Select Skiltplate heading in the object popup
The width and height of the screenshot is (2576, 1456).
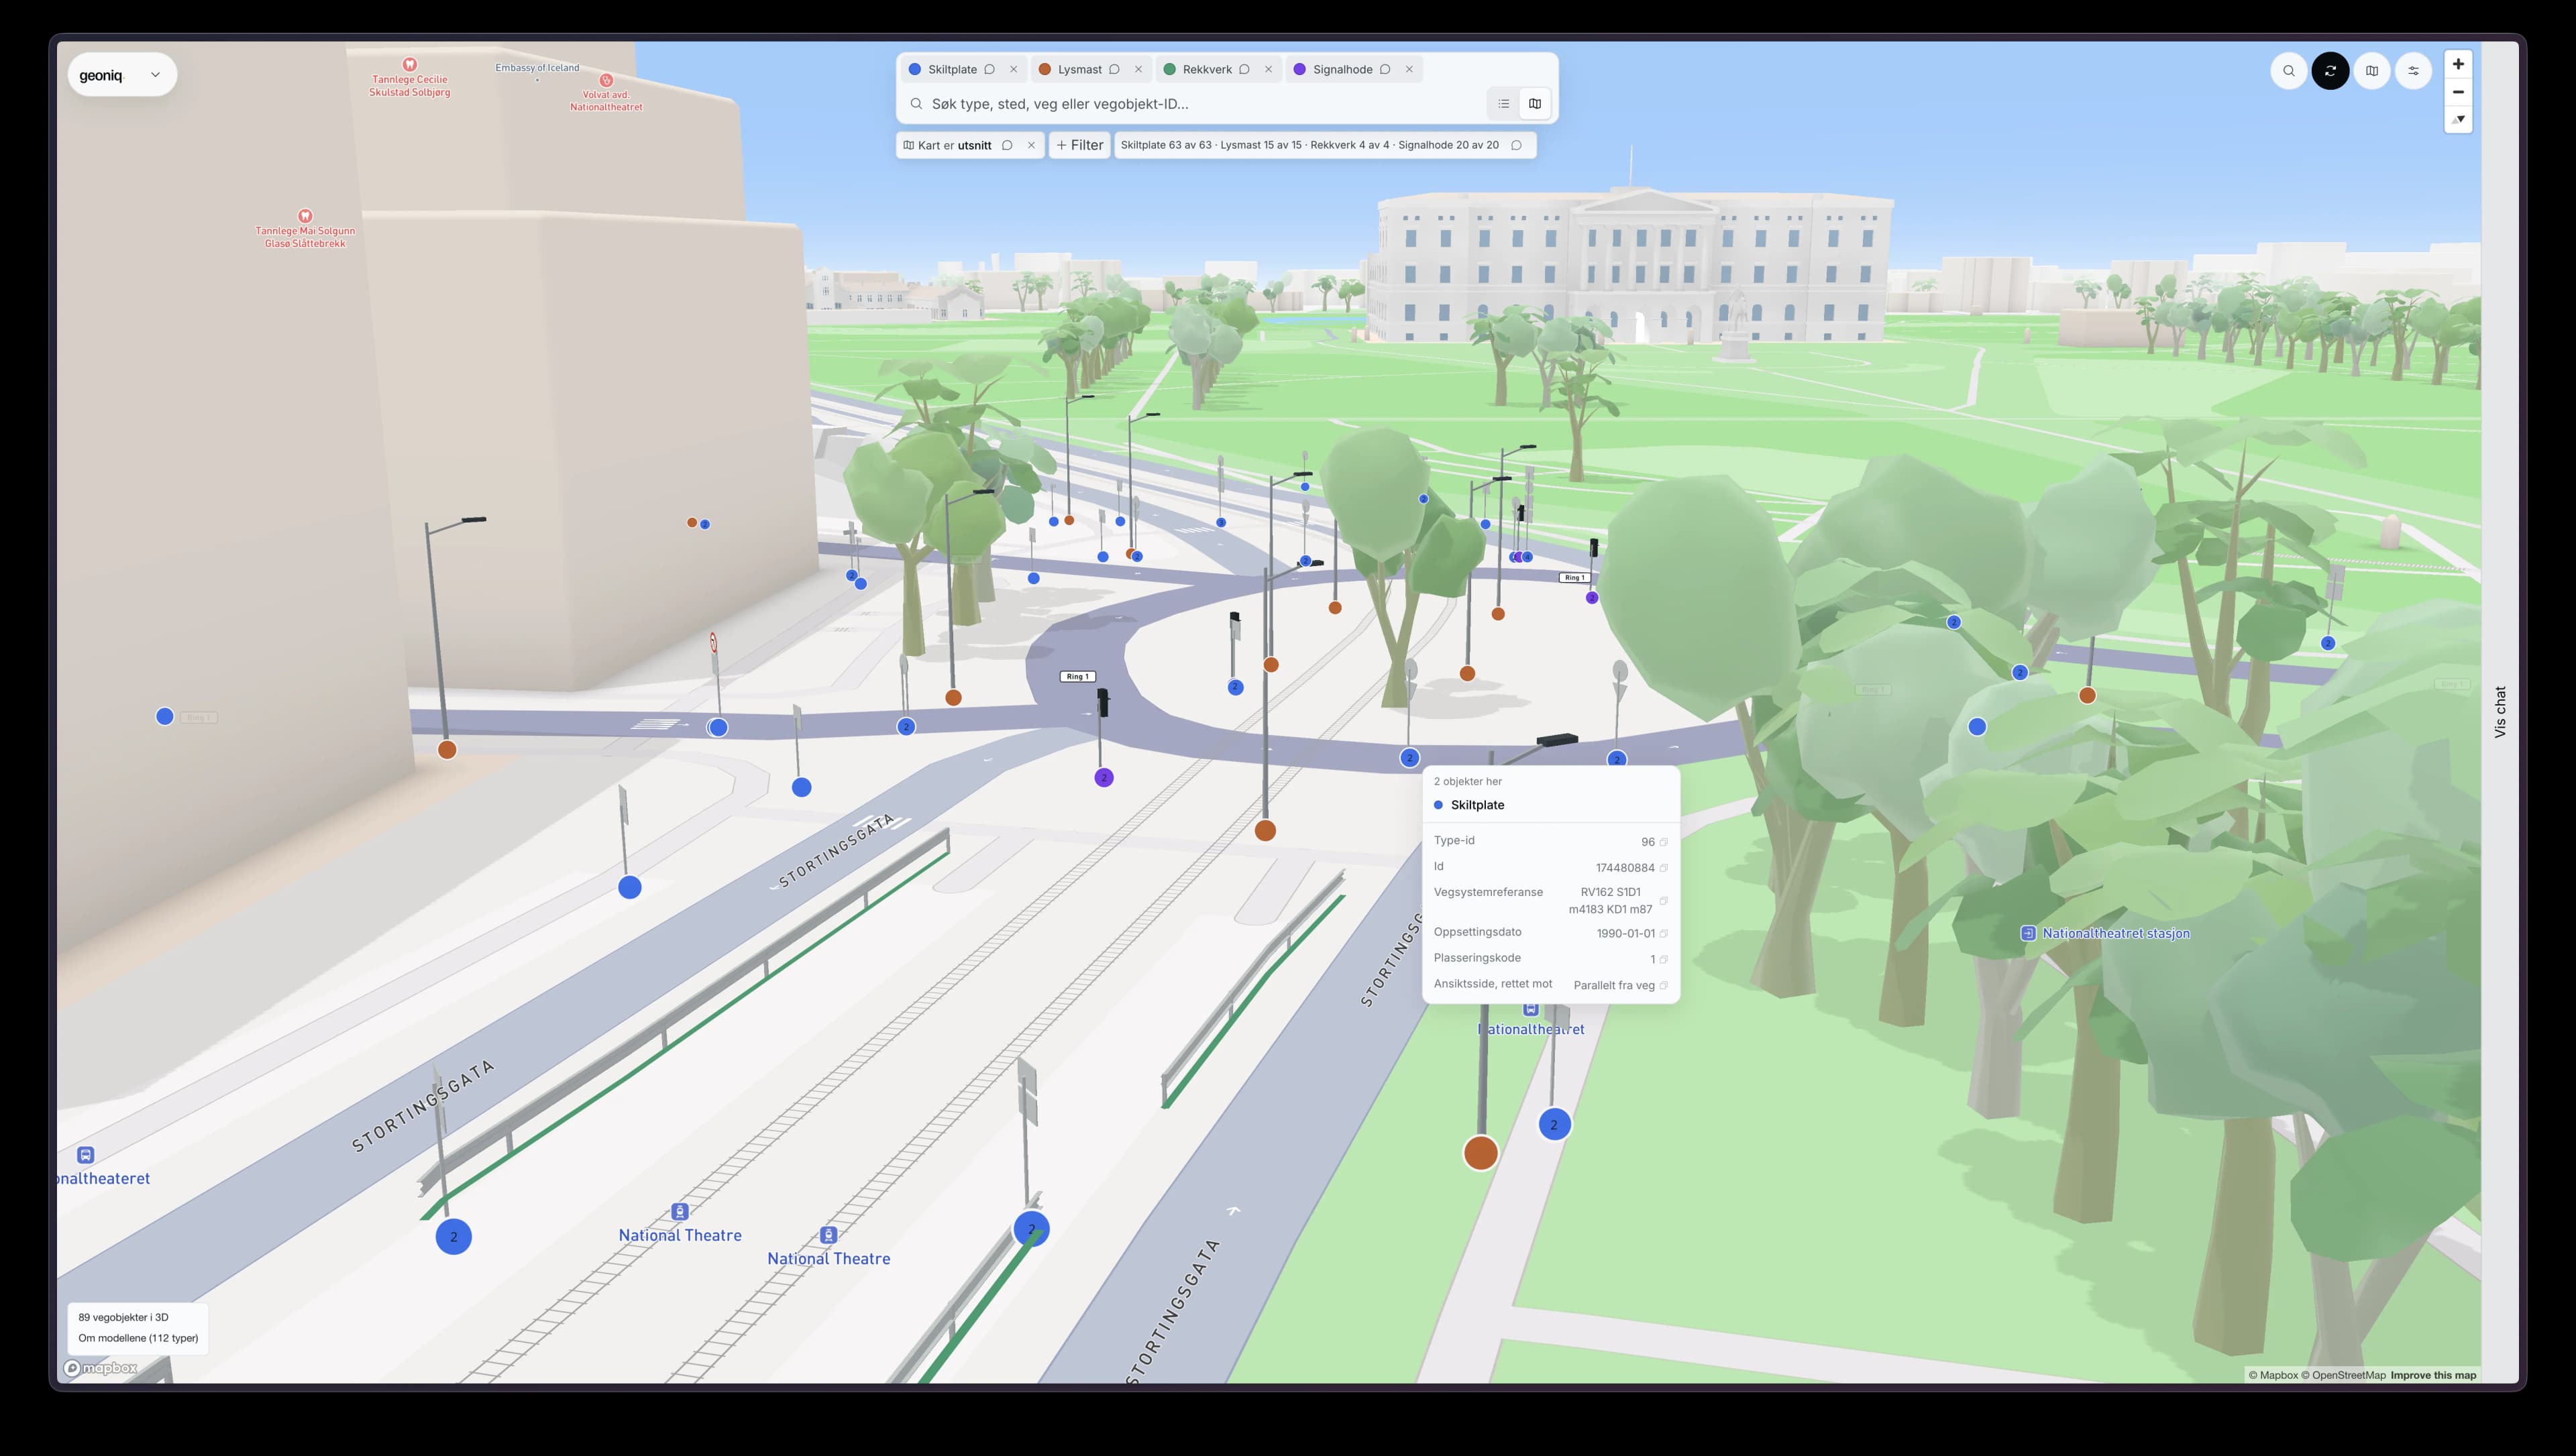pyautogui.click(x=1477, y=805)
